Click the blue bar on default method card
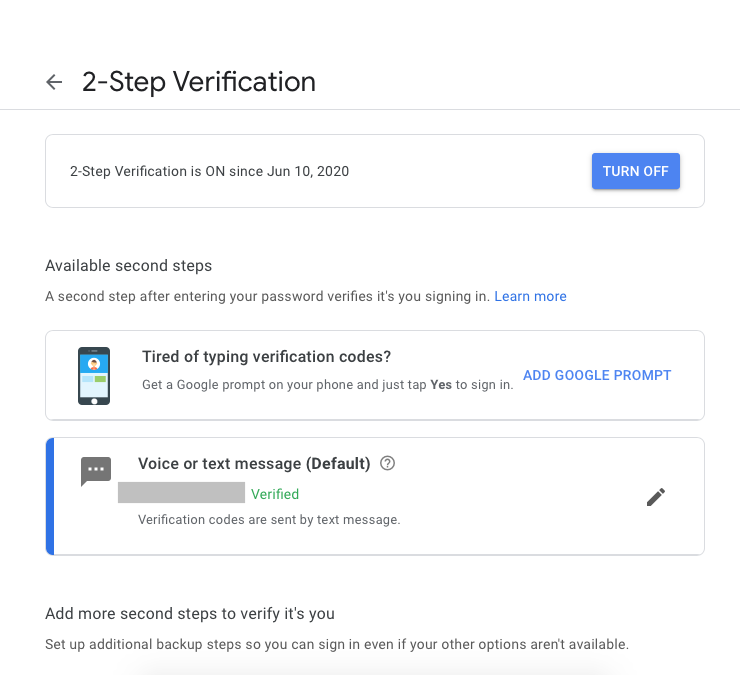Image resolution: width=740 pixels, height=675 pixels. (50, 496)
